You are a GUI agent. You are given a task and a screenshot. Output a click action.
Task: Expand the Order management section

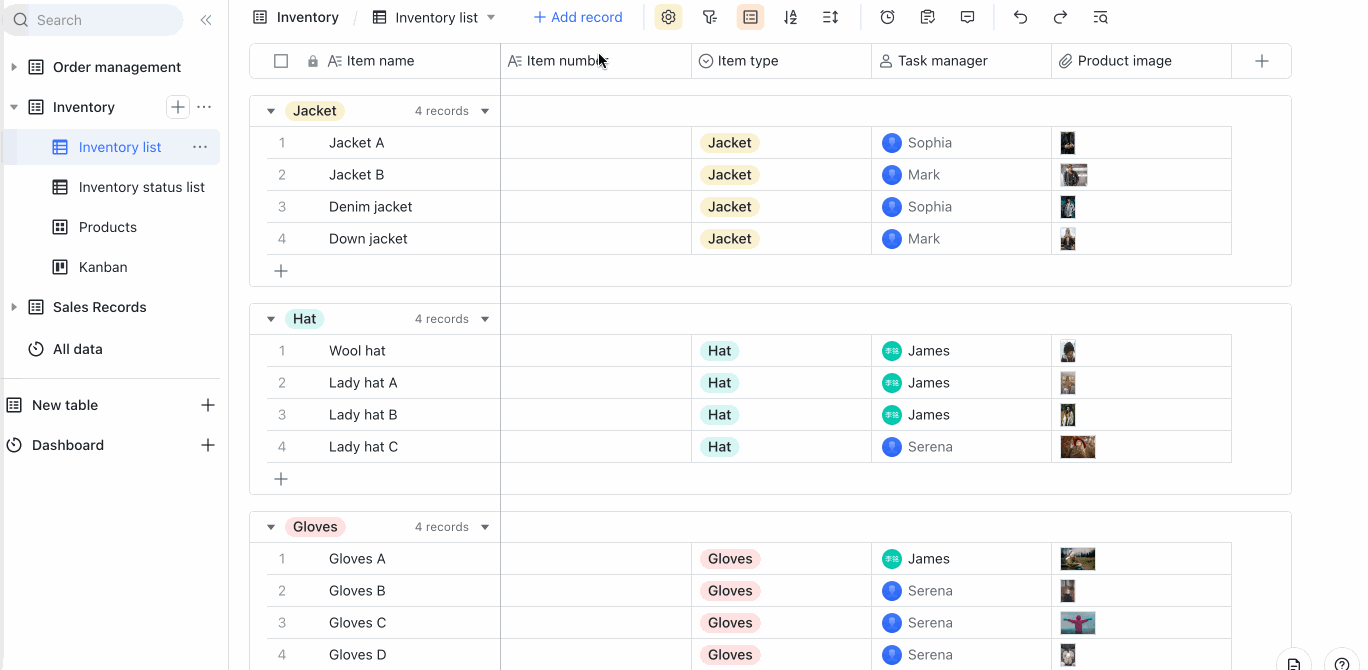pyautogui.click(x=14, y=67)
